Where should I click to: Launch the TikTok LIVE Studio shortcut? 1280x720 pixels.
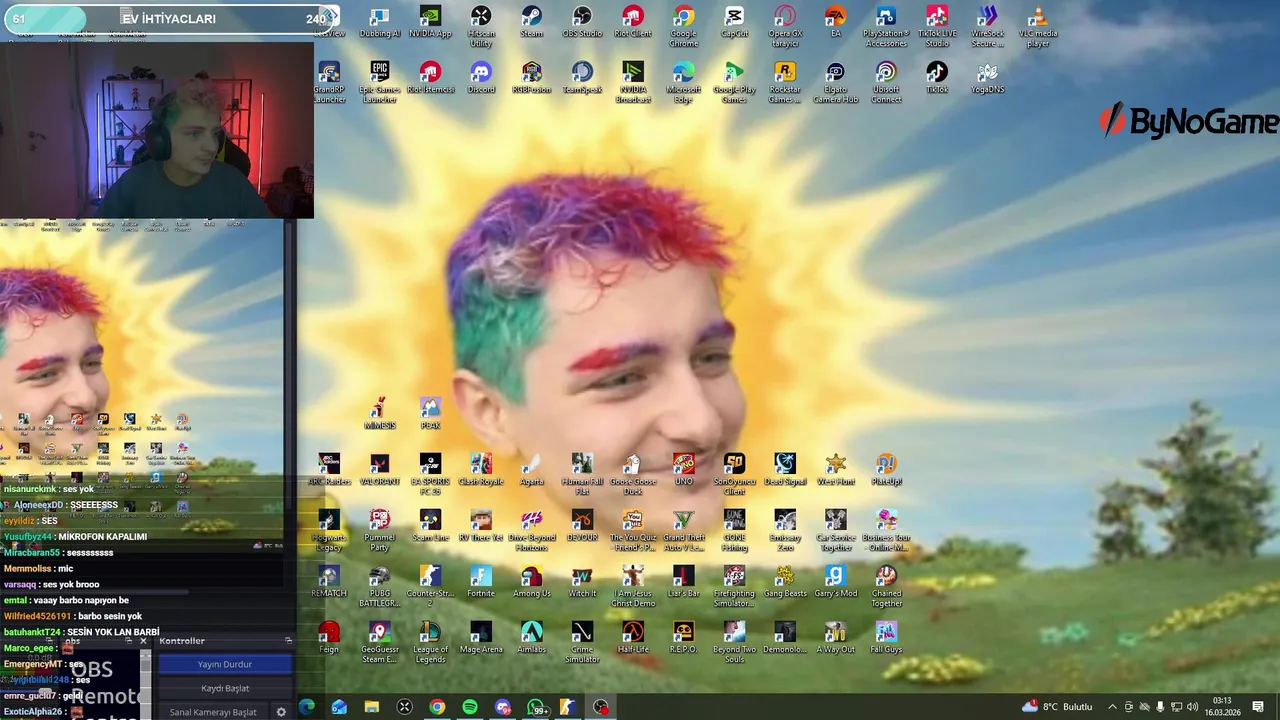click(936, 27)
